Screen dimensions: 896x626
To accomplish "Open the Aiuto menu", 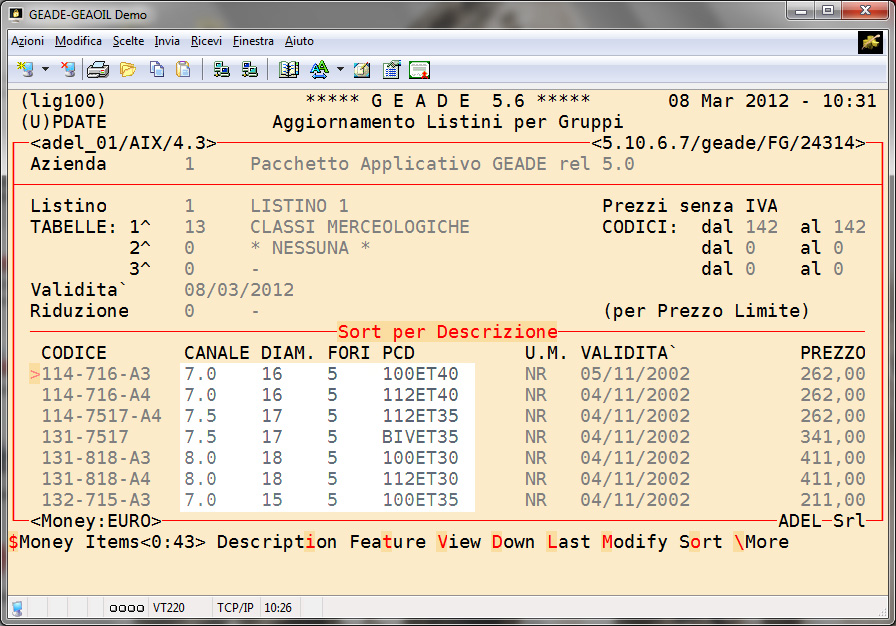I will 299,41.
